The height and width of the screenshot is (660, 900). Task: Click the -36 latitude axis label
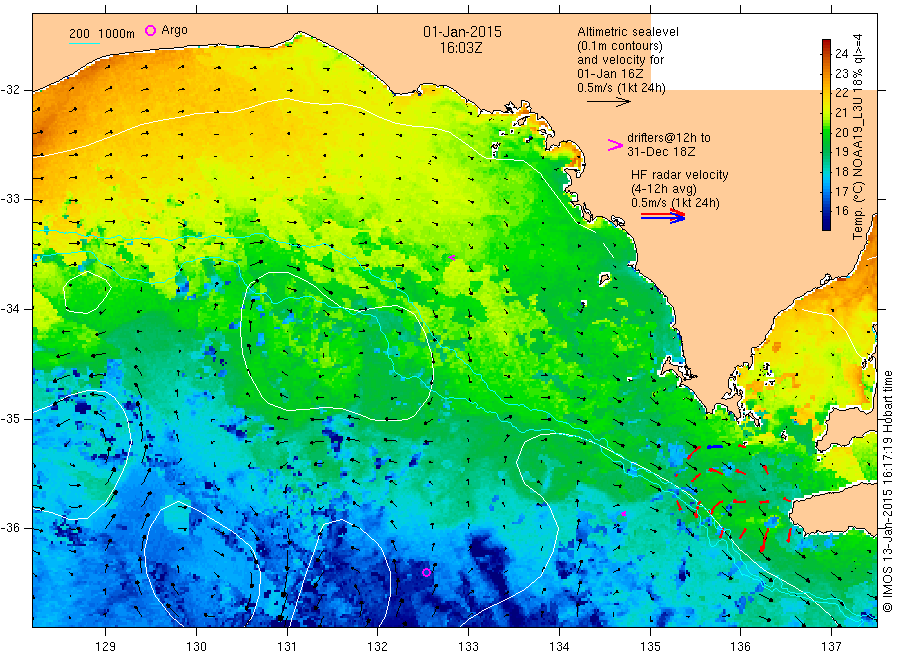[10, 528]
